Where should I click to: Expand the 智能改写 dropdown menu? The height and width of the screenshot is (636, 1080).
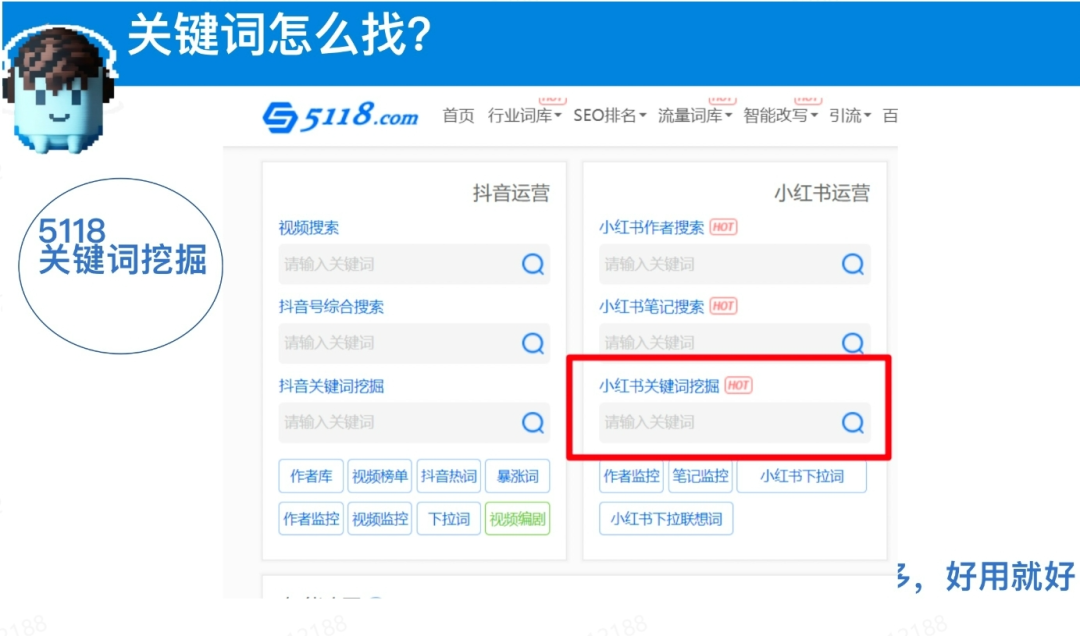click(780, 116)
